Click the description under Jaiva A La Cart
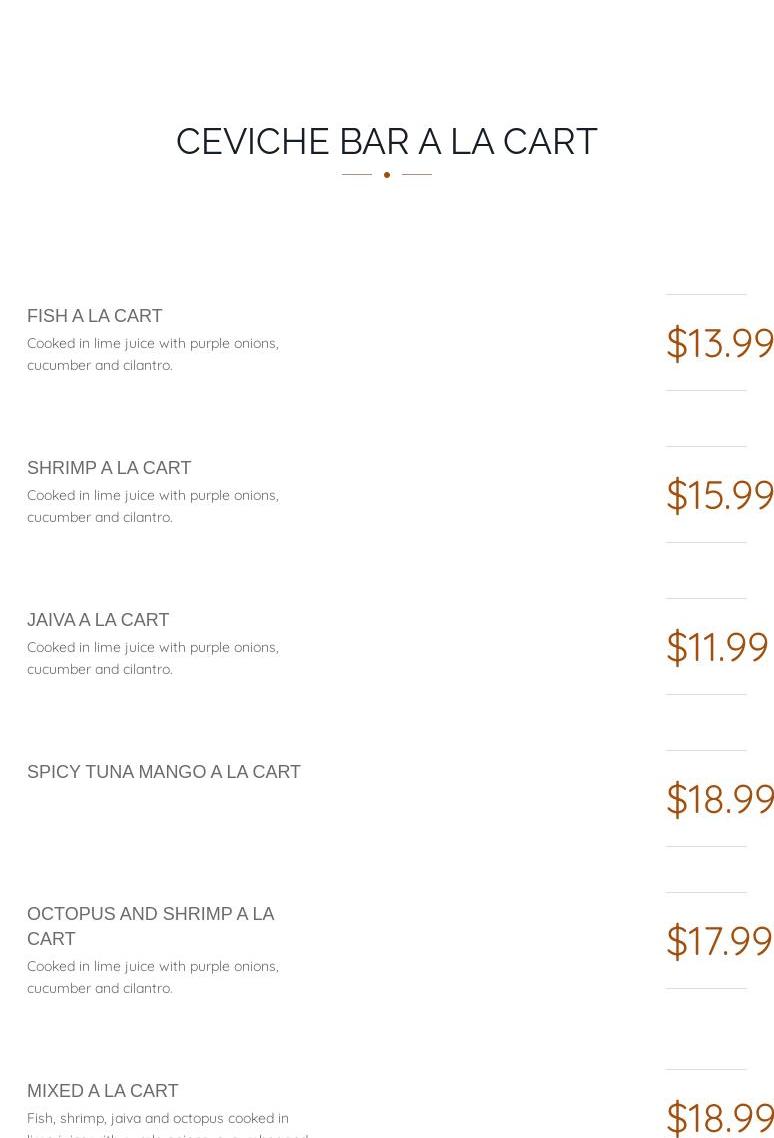The width and height of the screenshot is (774, 1138). coord(153,658)
